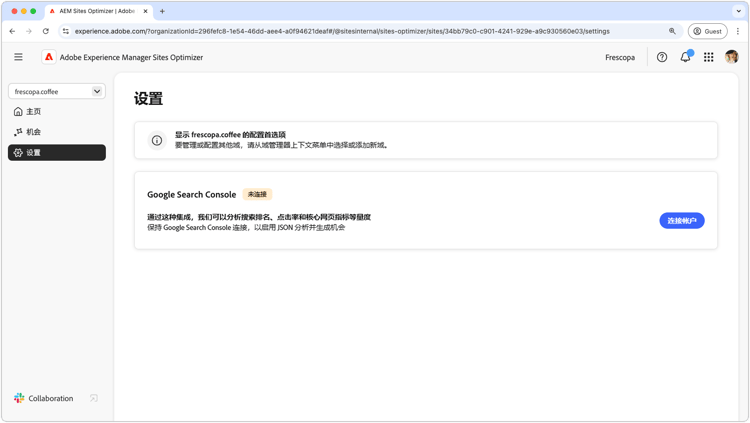Open the browser three-dot menu
Viewport: 750px width, 423px height.
[x=738, y=31]
